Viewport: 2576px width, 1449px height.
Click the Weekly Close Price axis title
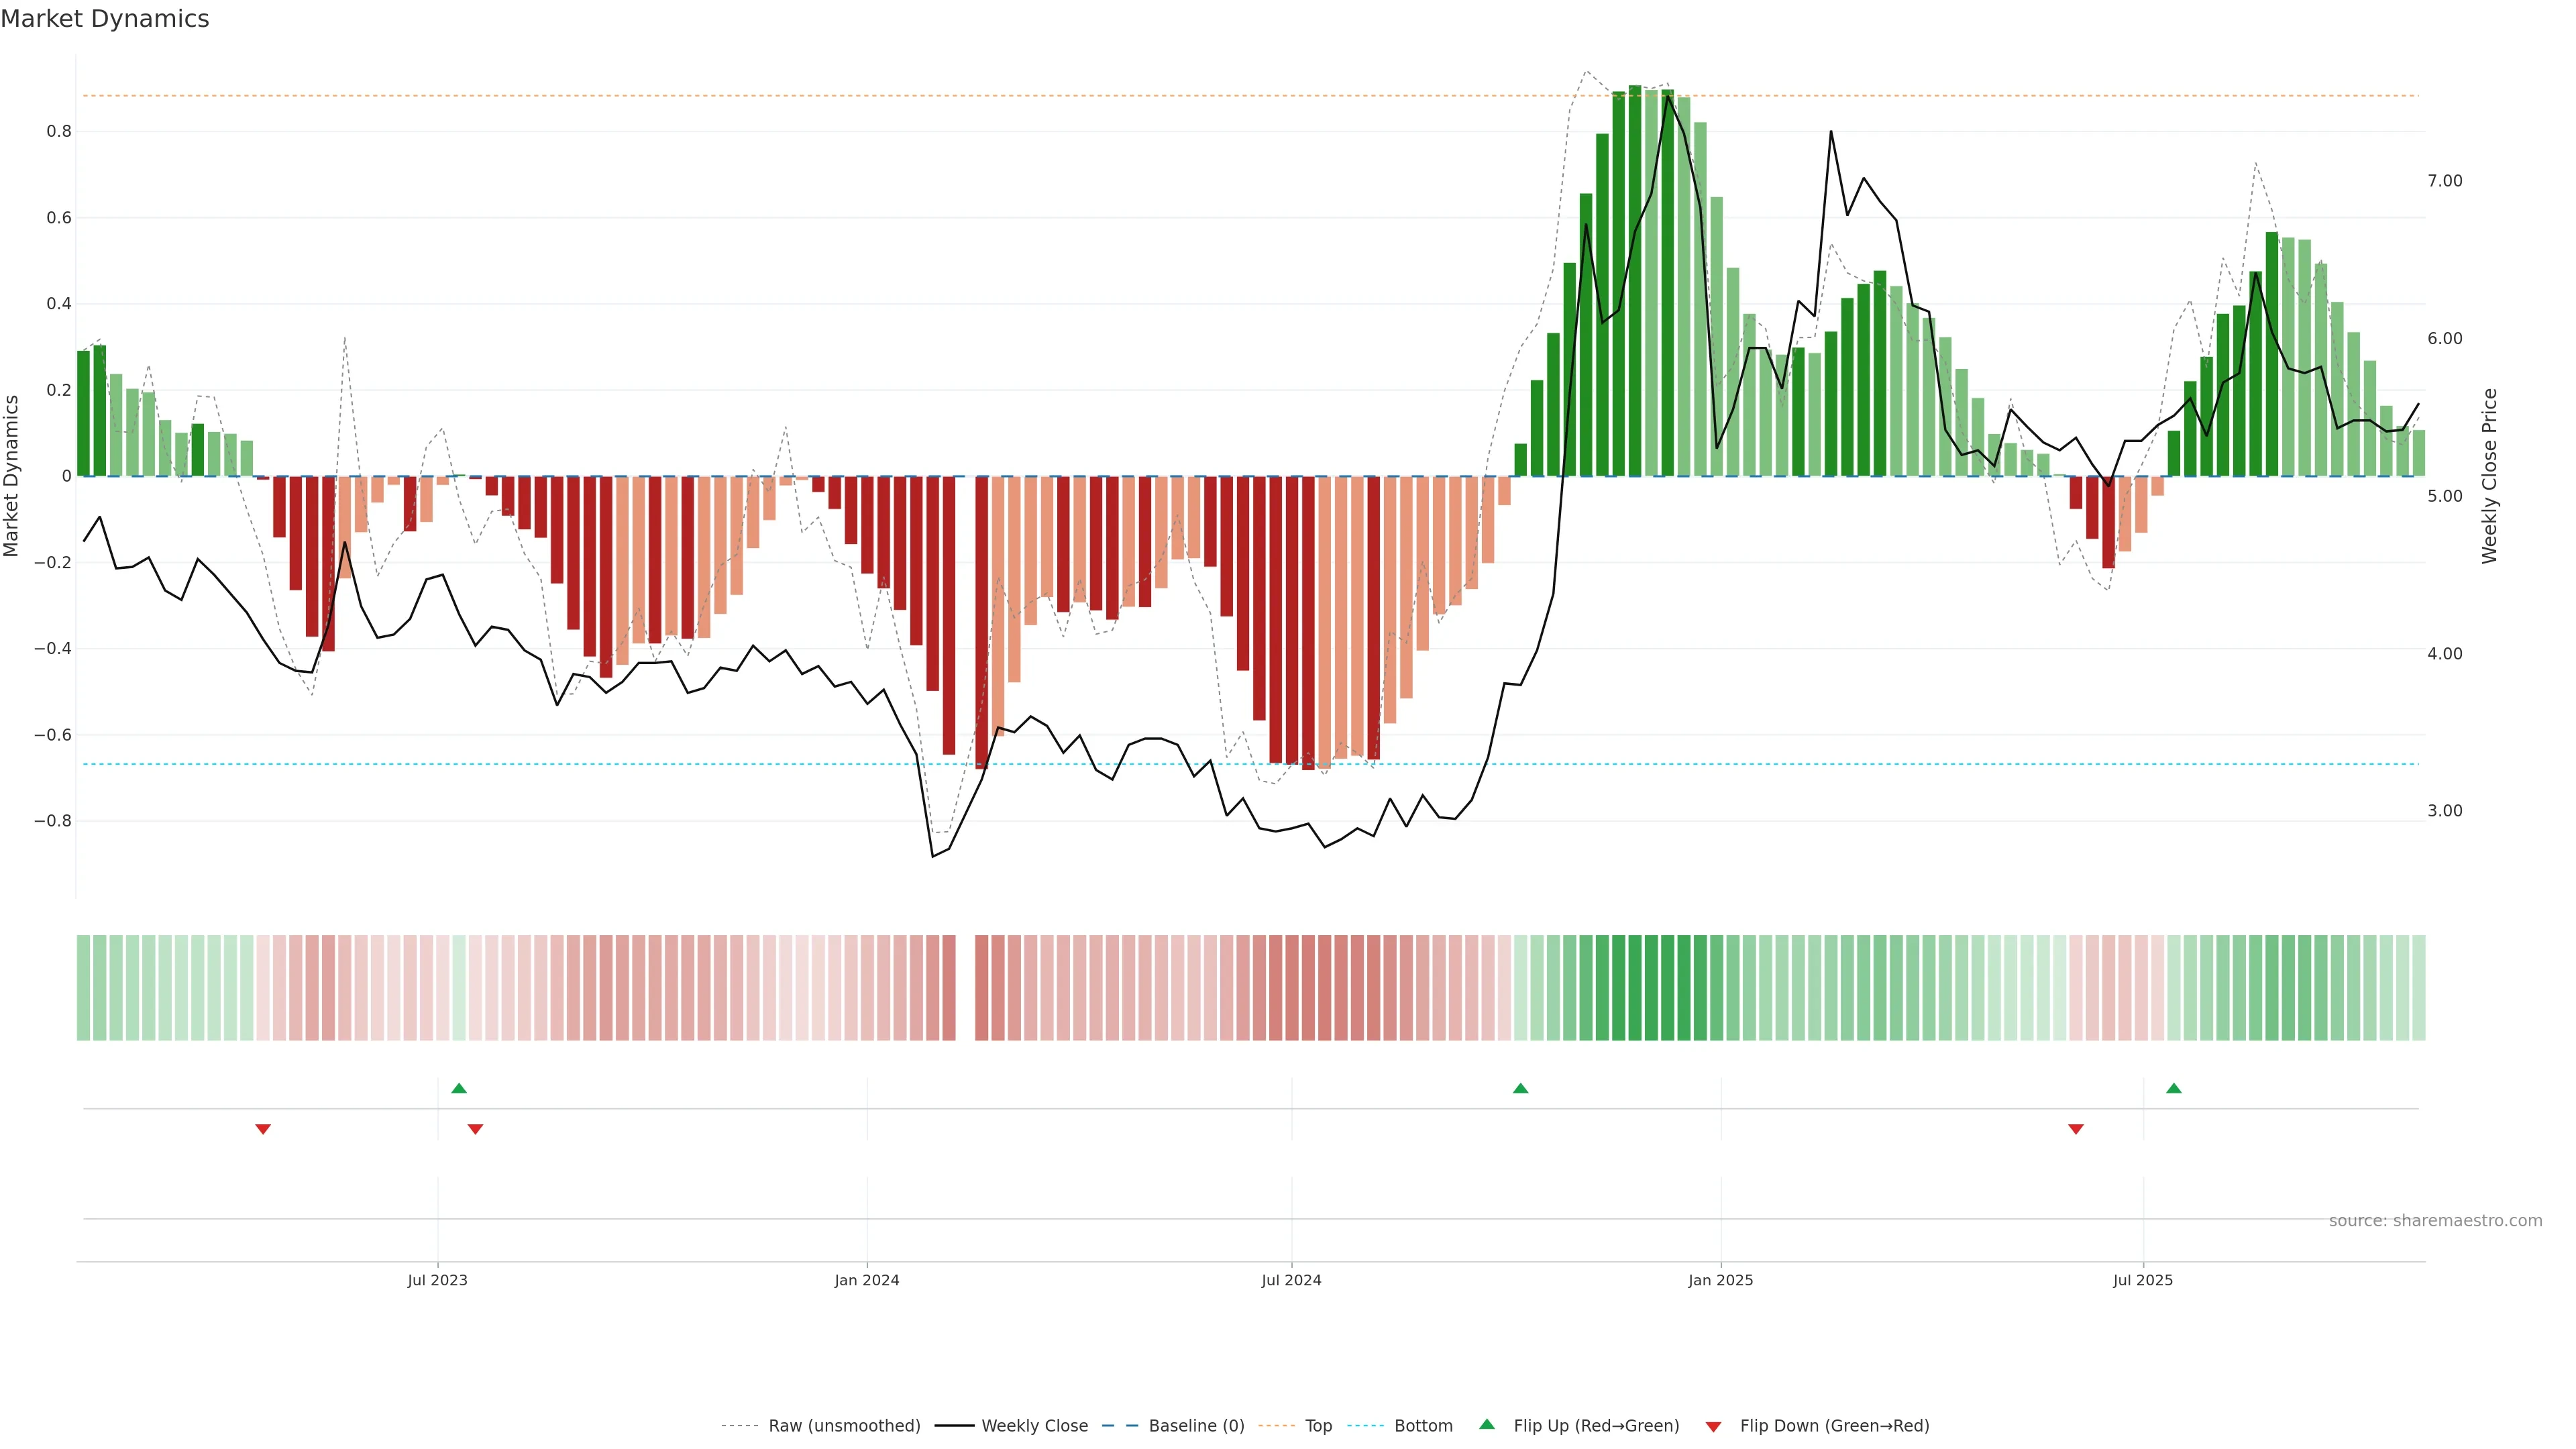[x=2489, y=476]
